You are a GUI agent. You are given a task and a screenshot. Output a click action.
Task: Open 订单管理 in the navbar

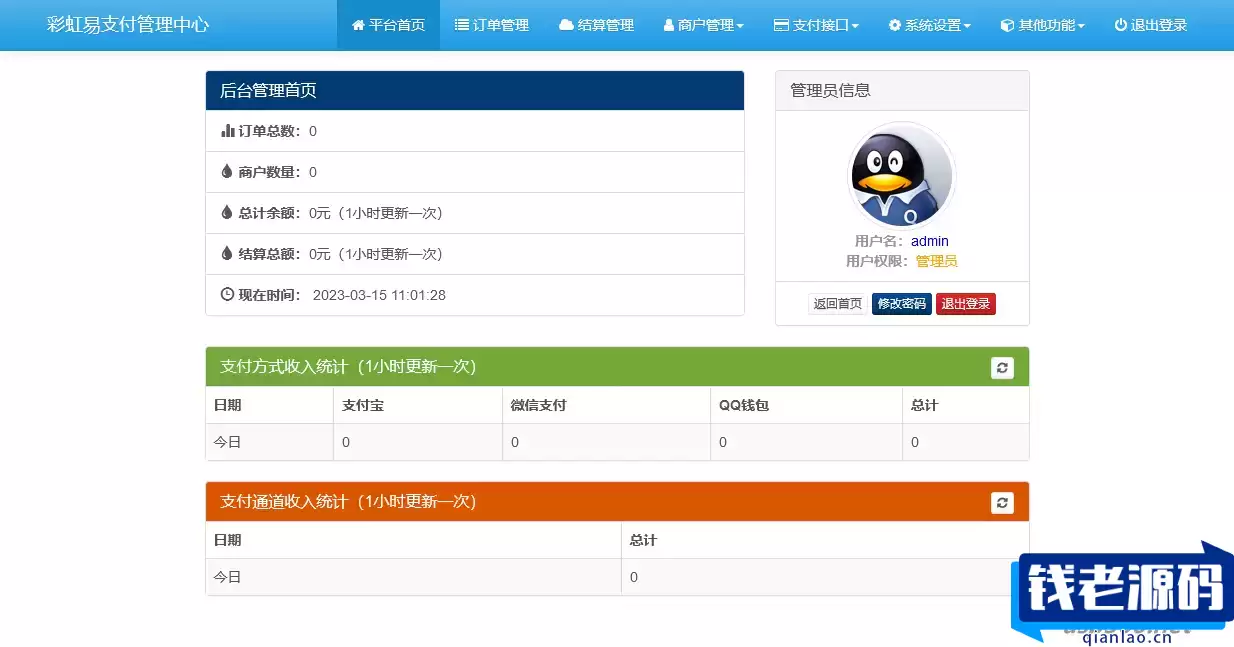click(491, 25)
